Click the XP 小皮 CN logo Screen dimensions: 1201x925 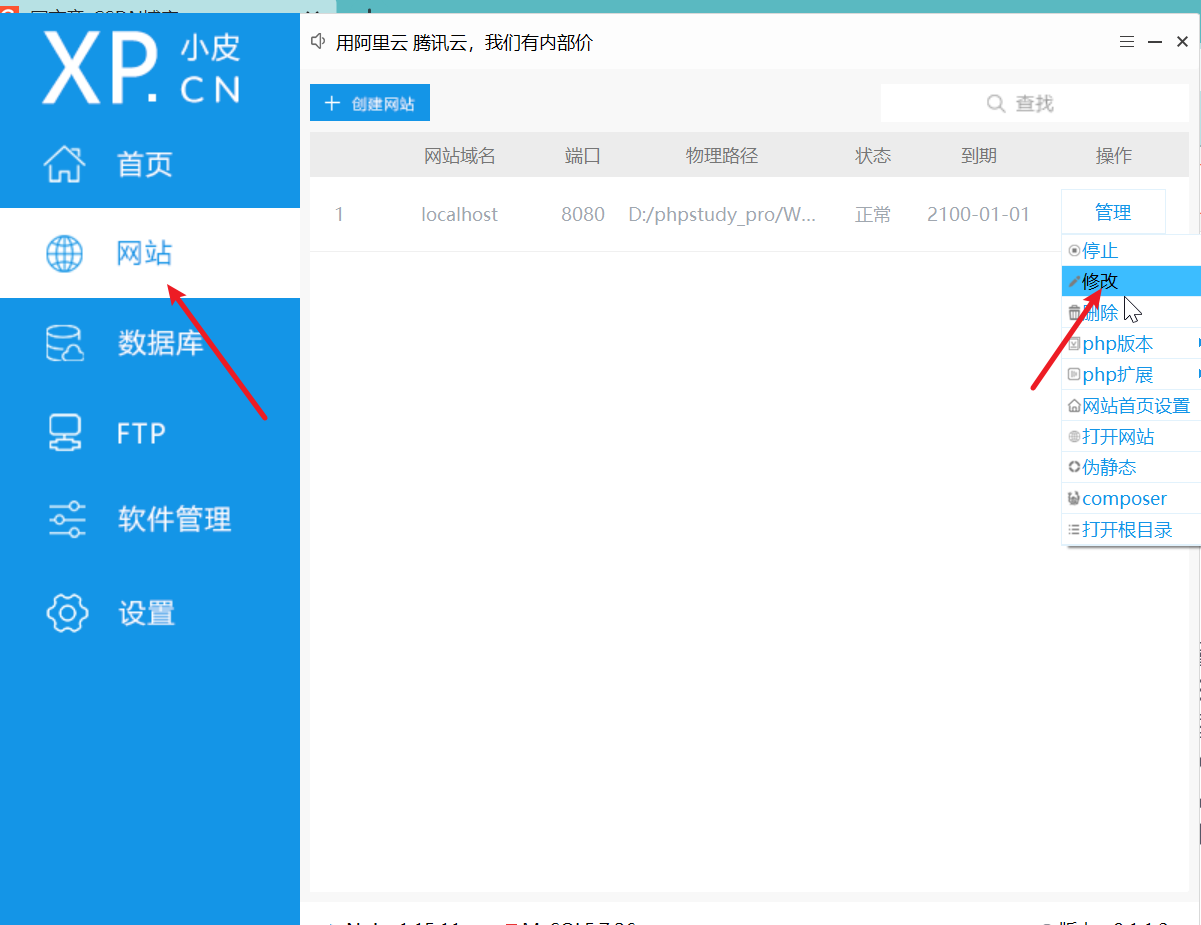pos(141,67)
